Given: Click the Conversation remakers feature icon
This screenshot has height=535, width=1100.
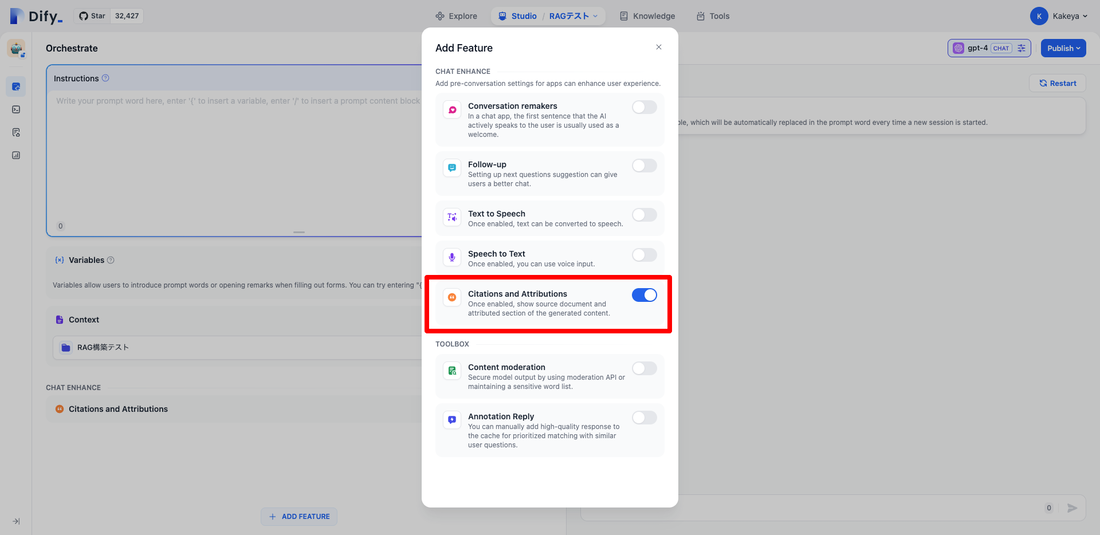Looking at the screenshot, I should tap(452, 110).
